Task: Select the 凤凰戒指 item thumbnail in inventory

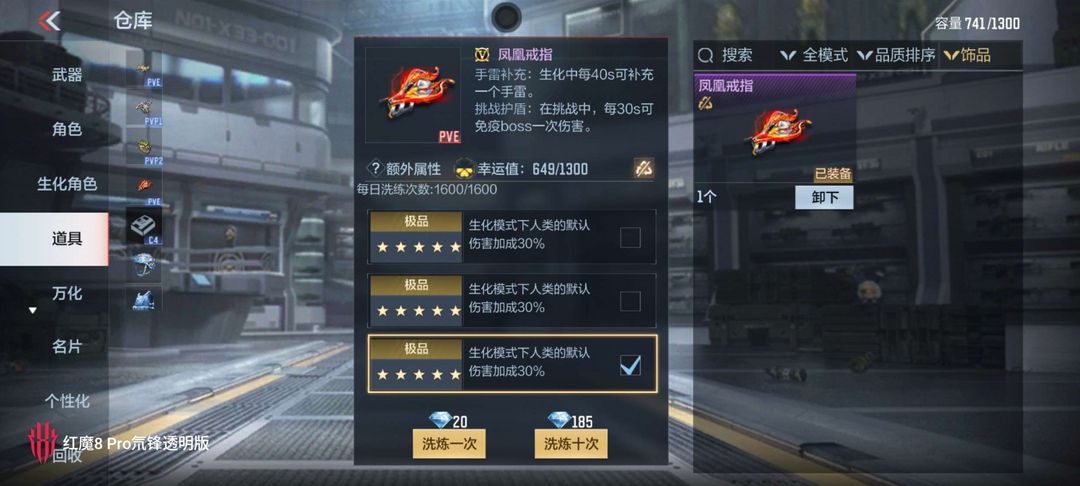Action: tap(775, 129)
